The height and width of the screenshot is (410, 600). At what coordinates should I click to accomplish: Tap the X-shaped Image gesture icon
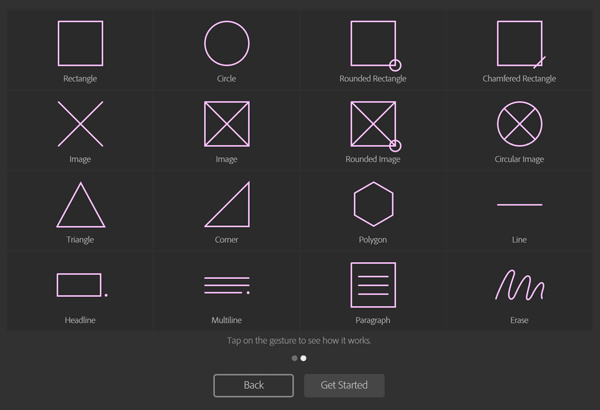80,124
